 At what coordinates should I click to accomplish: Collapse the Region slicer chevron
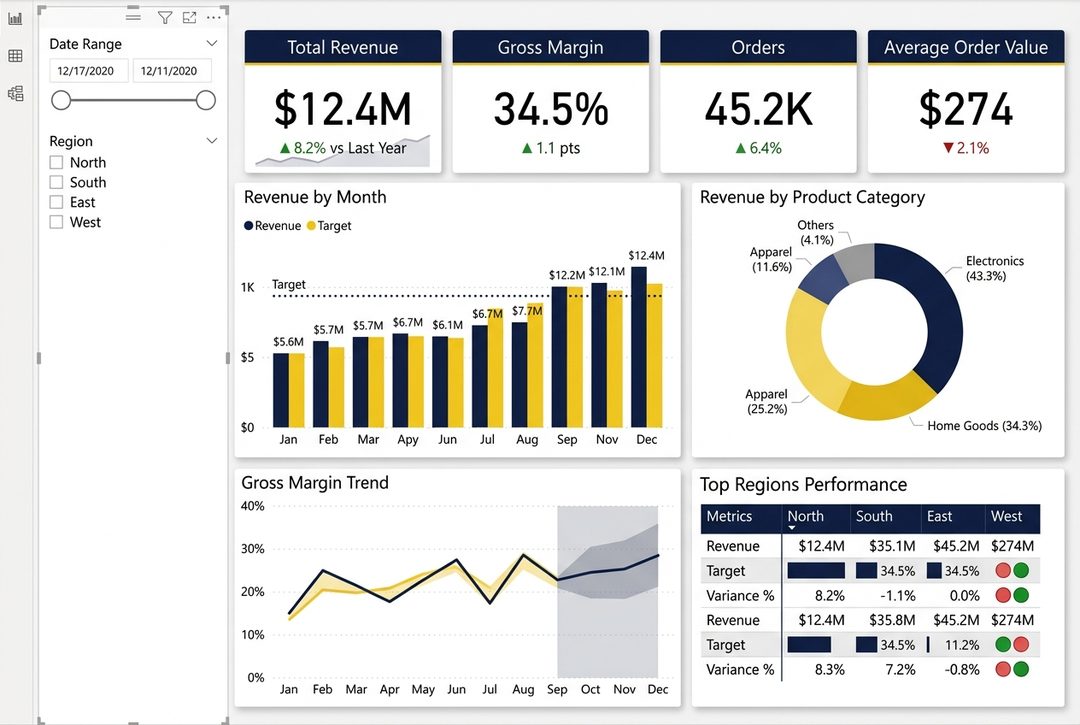[211, 140]
